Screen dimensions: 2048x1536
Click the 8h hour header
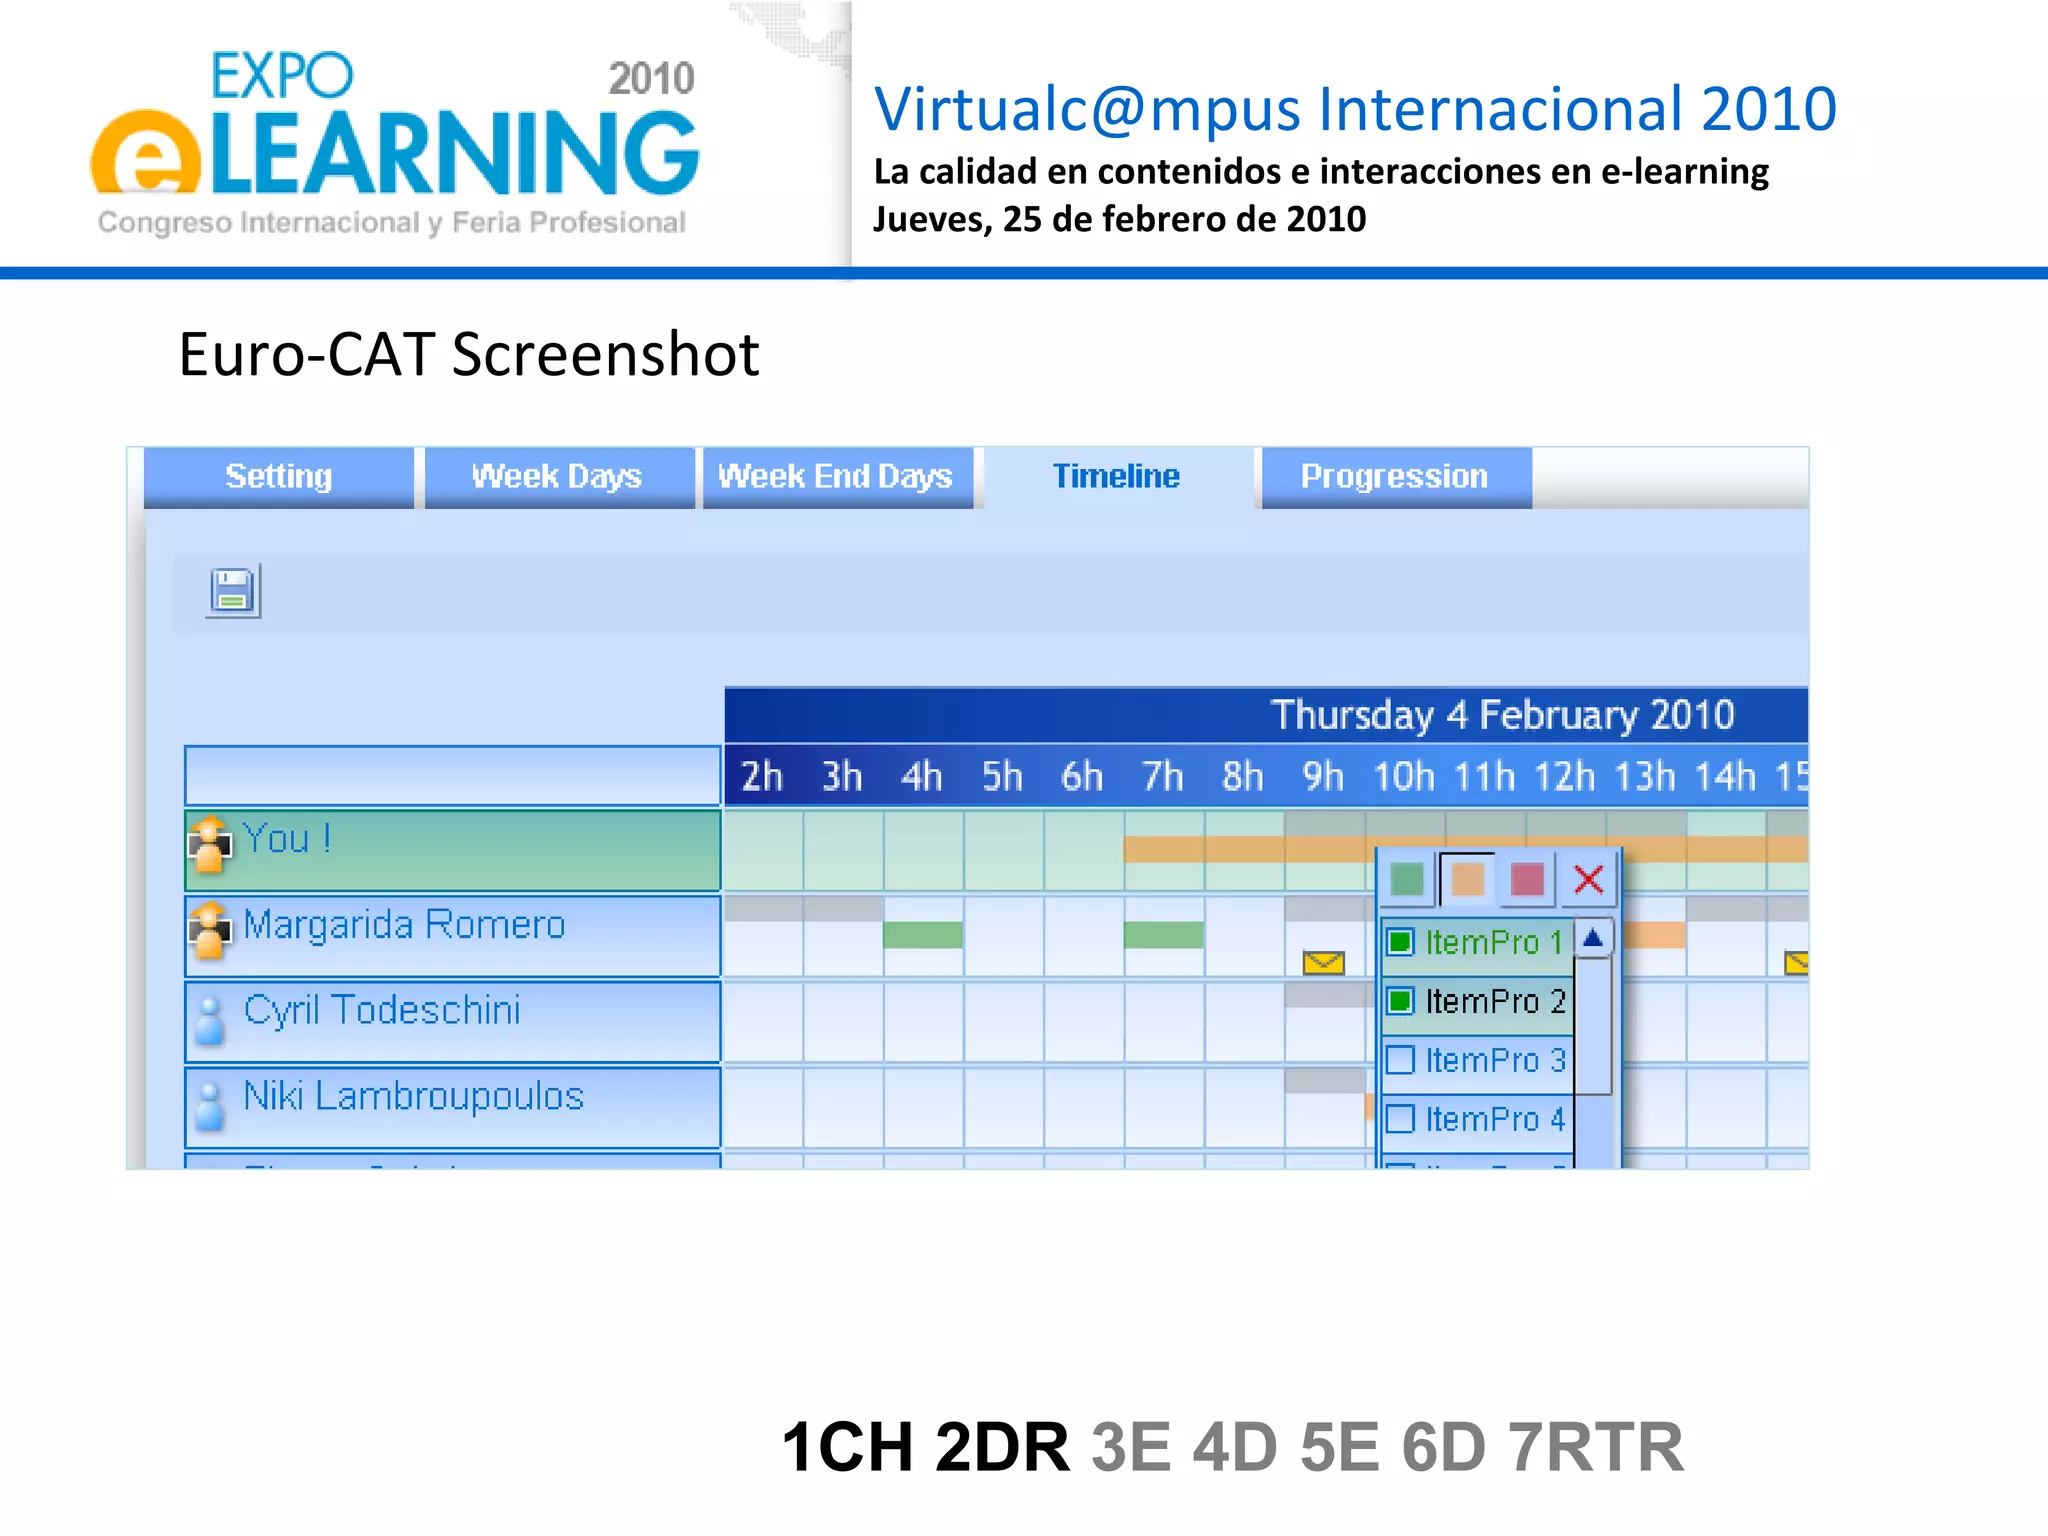pos(1243,777)
